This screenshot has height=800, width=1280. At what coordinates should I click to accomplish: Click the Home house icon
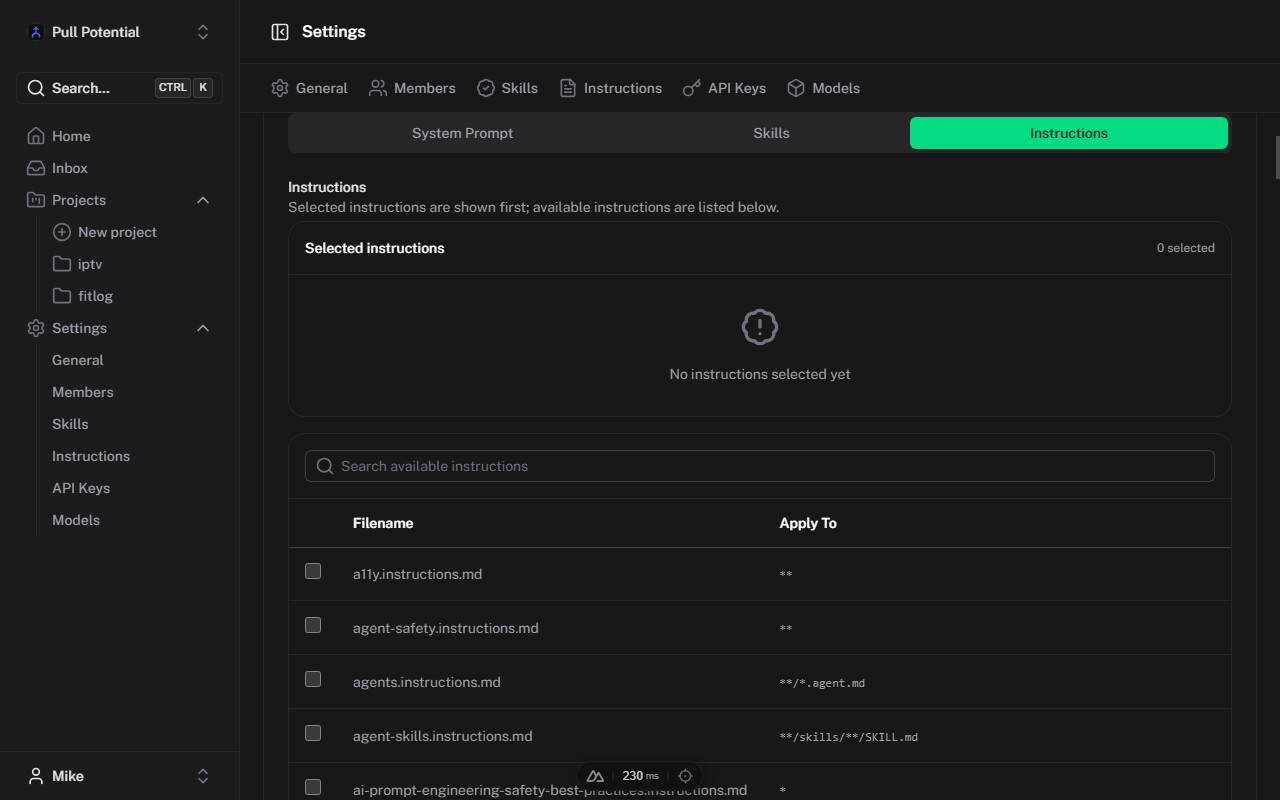(x=36, y=136)
